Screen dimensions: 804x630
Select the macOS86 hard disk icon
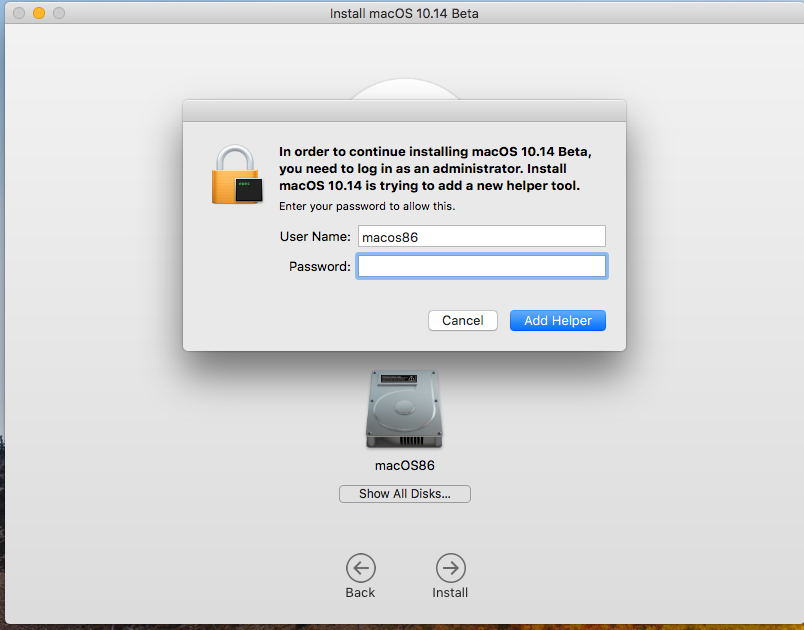coord(404,410)
